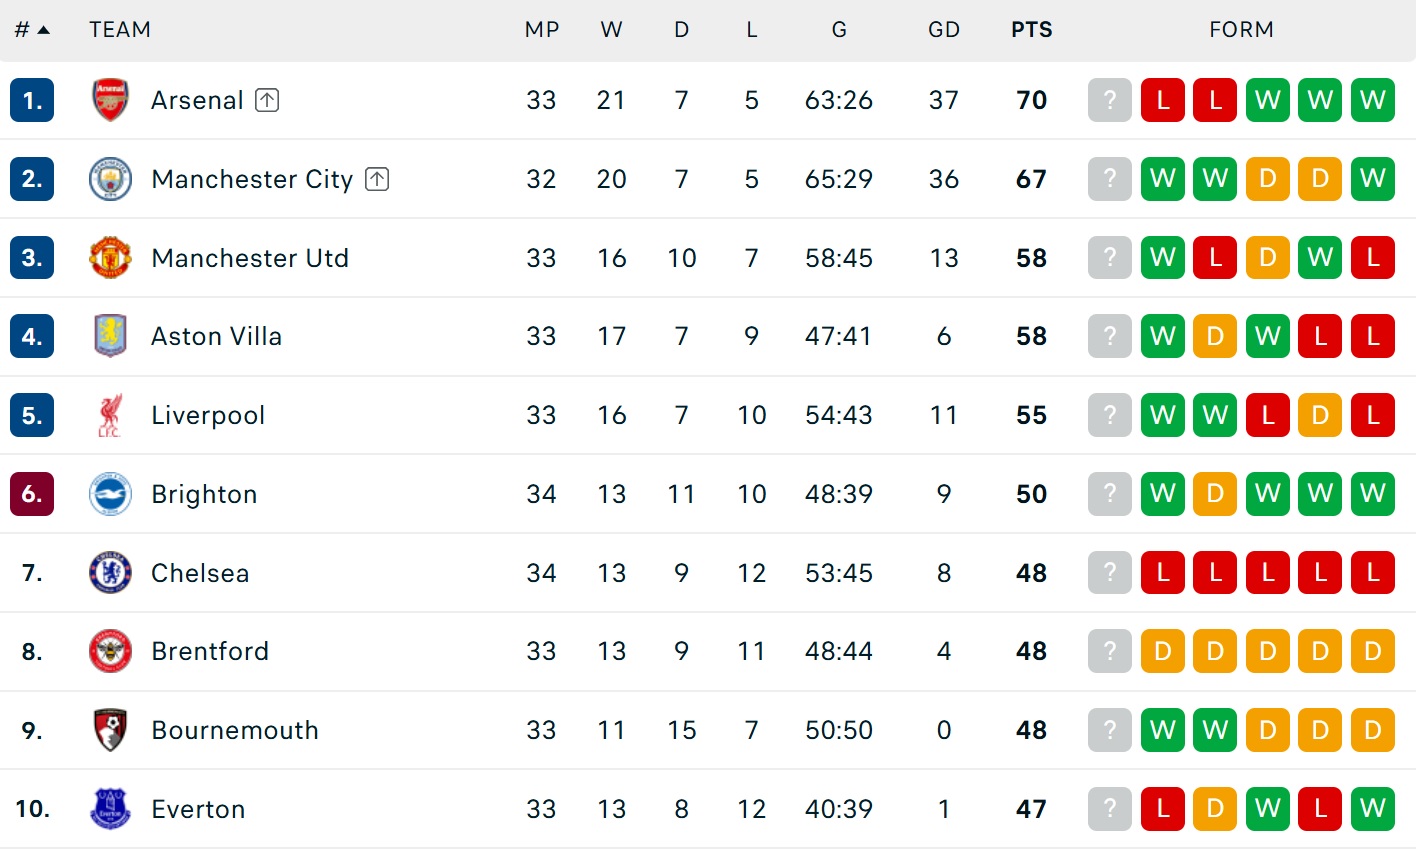Screen dimensions: 1416x849
Task: Click the Chelsea club crest
Action: [x=110, y=573]
